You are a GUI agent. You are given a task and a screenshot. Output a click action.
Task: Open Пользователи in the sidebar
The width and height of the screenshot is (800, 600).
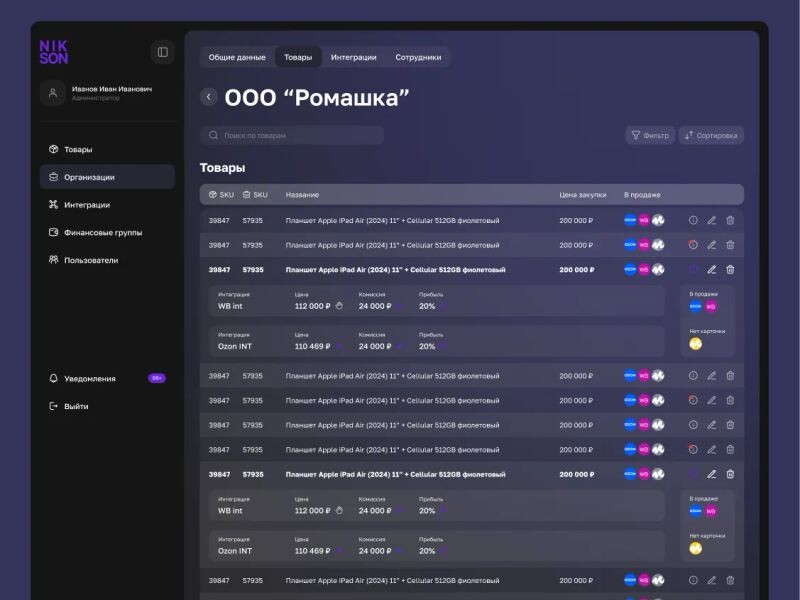(x=91, y=260)
